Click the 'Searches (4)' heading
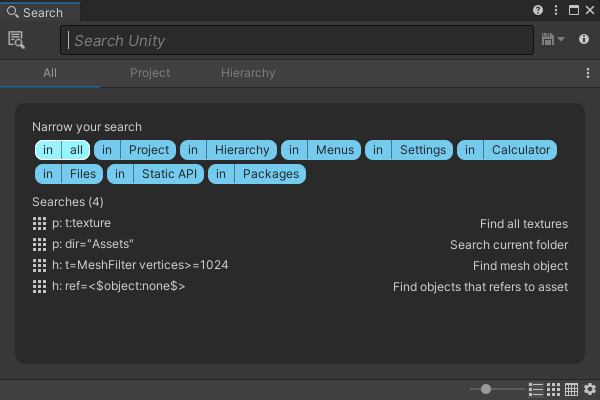 tap(68, 202)
